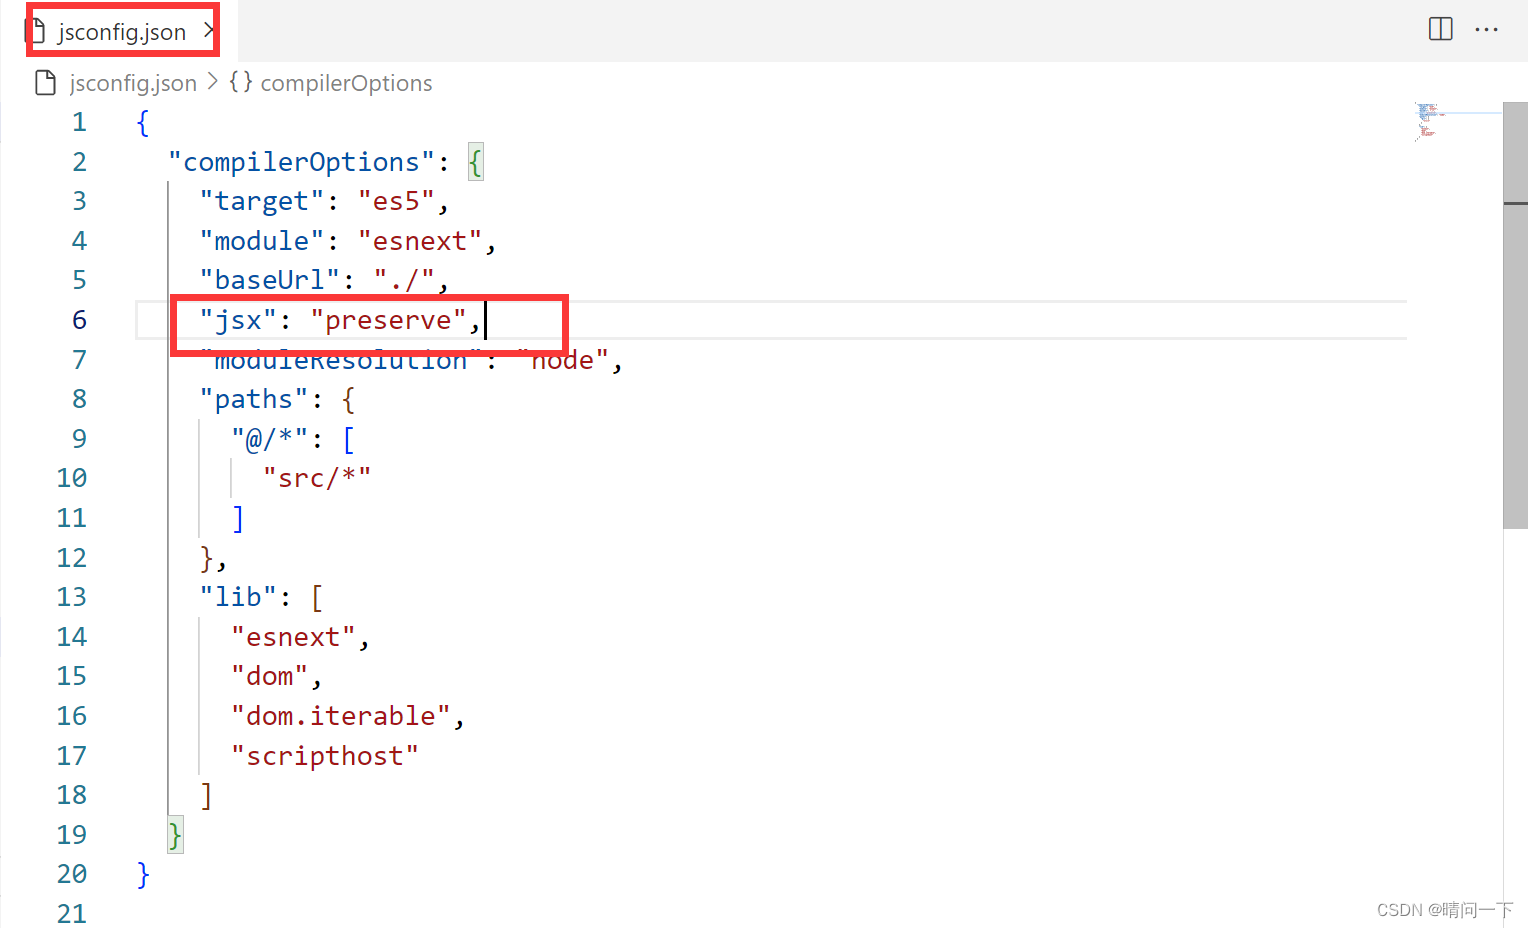Click the file icon in the jsconfig.json tab

pos(41,30)
